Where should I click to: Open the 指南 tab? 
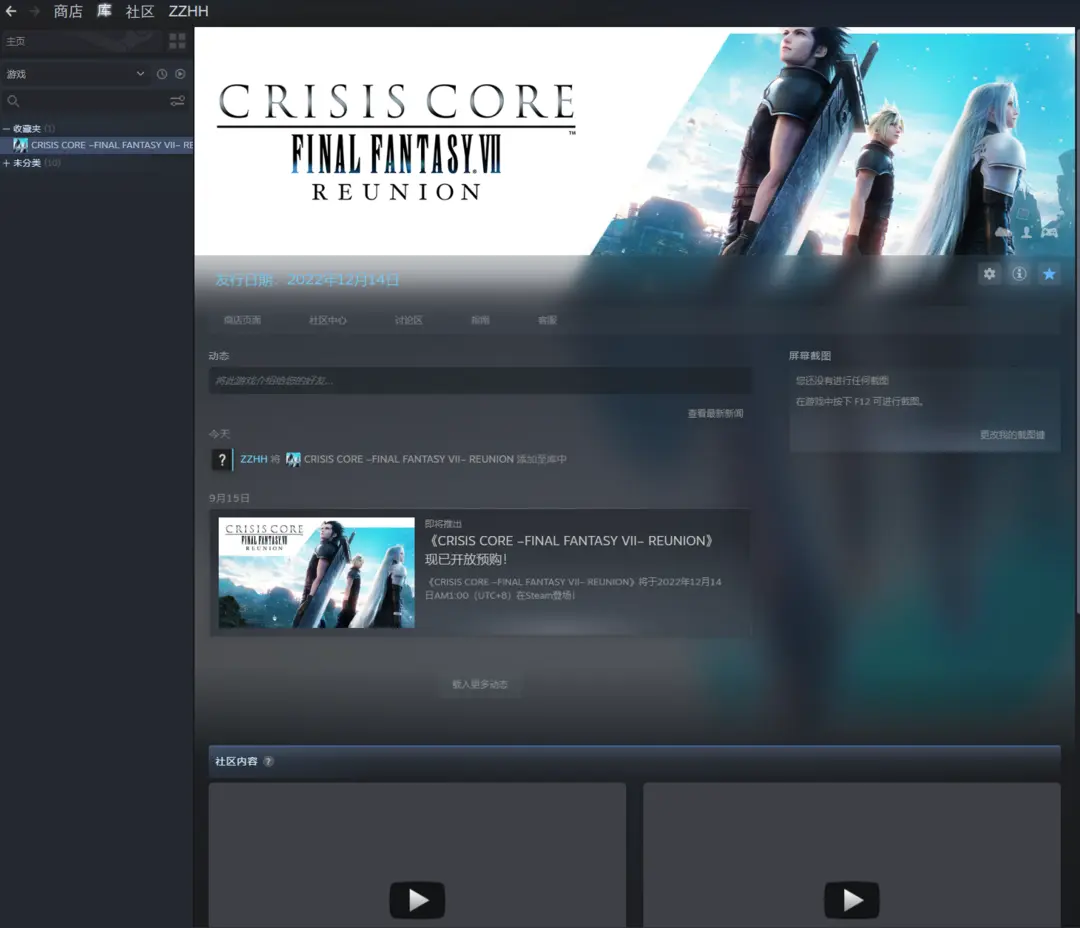pos(480,320)
